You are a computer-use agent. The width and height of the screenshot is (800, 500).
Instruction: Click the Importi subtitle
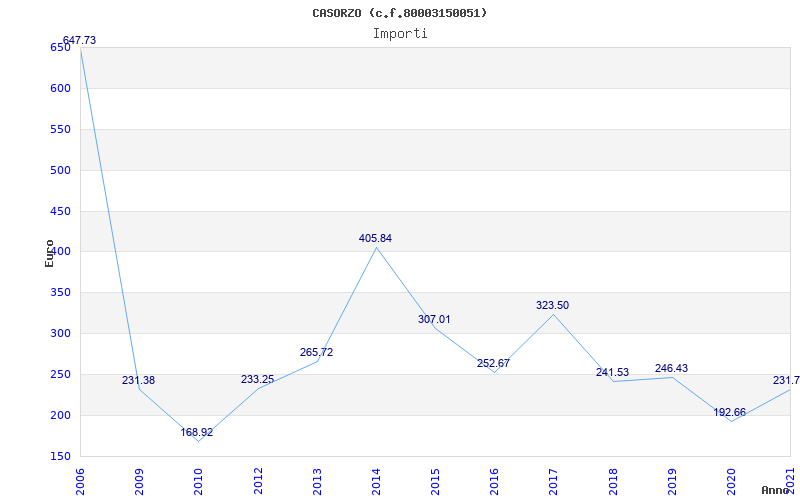click(x=400, y=34)
